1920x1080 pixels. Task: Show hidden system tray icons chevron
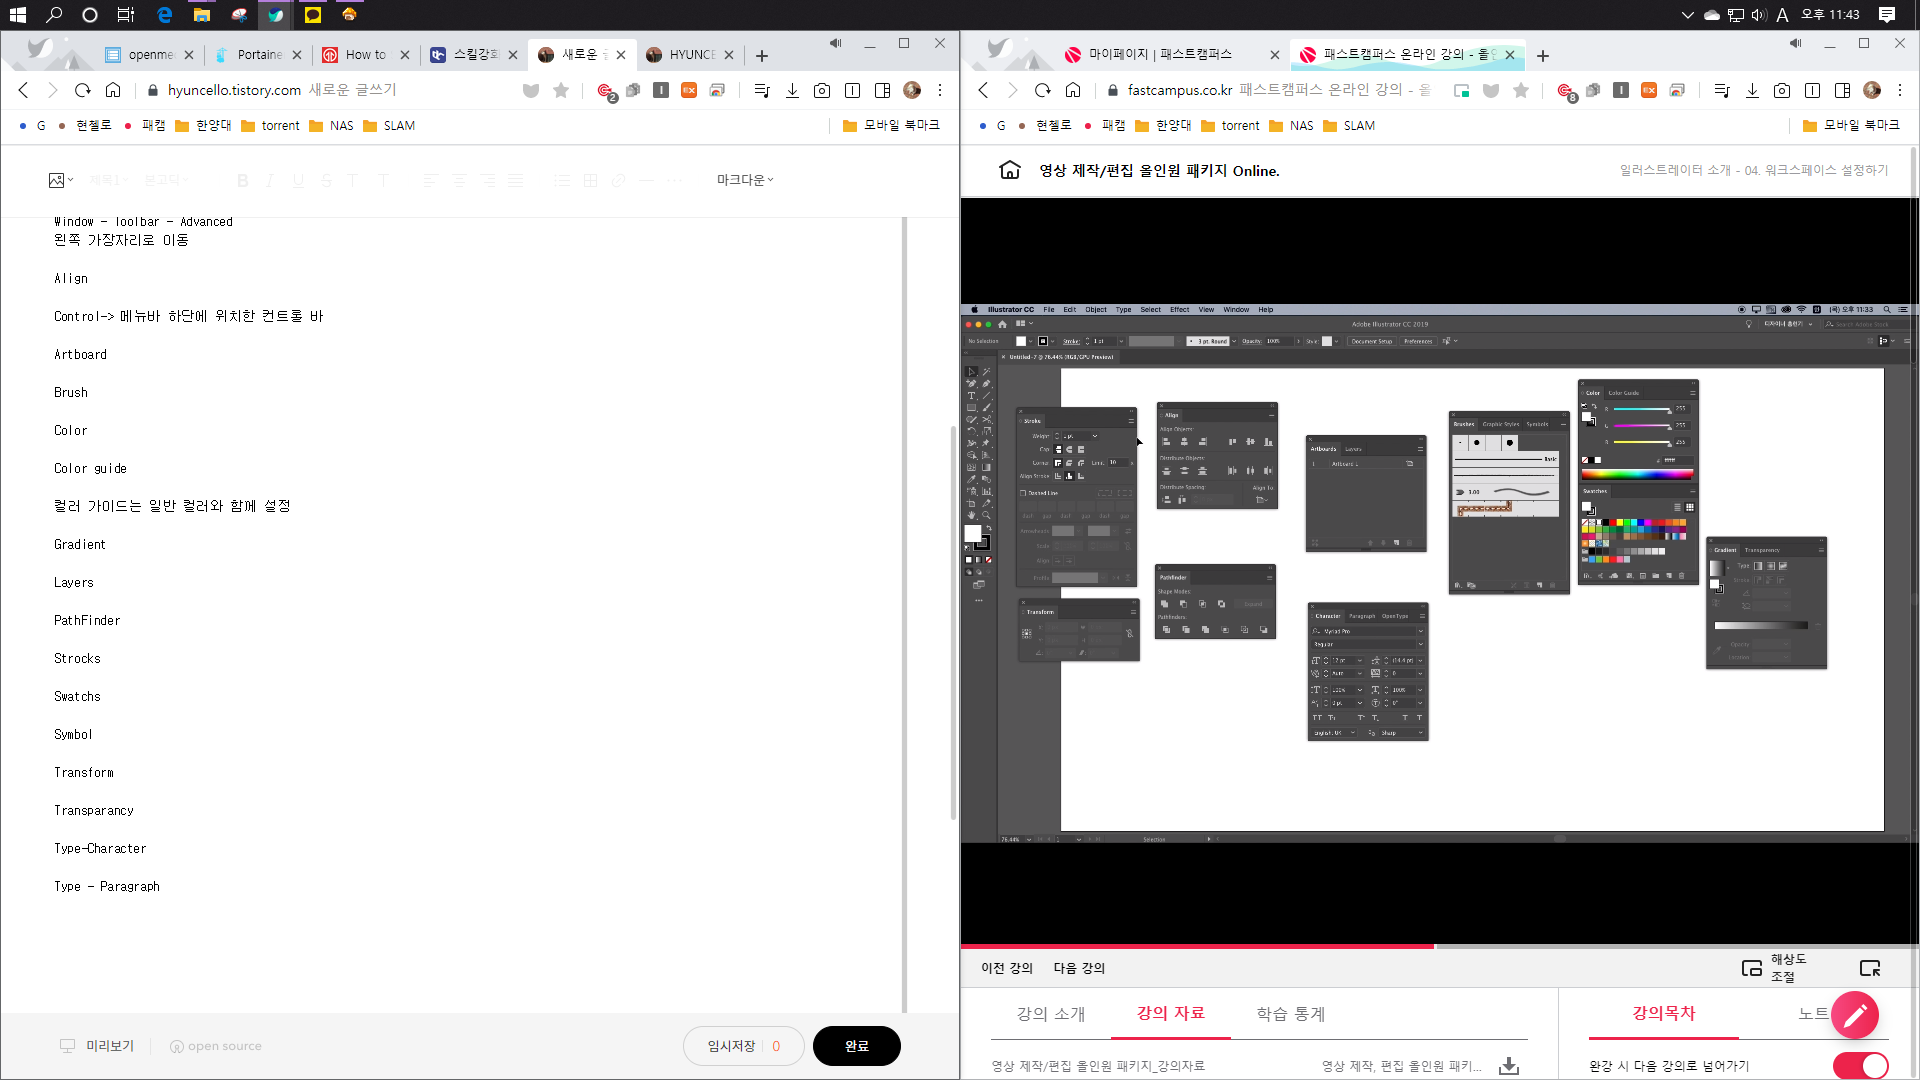1688,15
